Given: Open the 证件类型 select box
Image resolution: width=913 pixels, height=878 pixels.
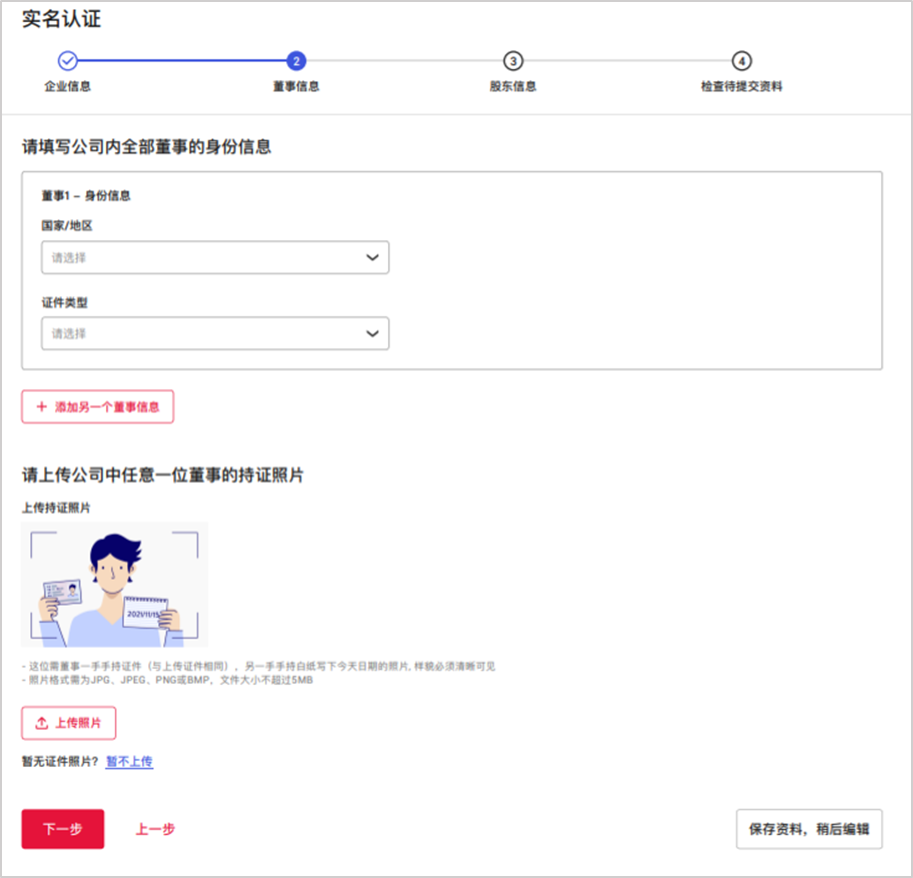Looking at the screenshot, I should coord(215,334).
